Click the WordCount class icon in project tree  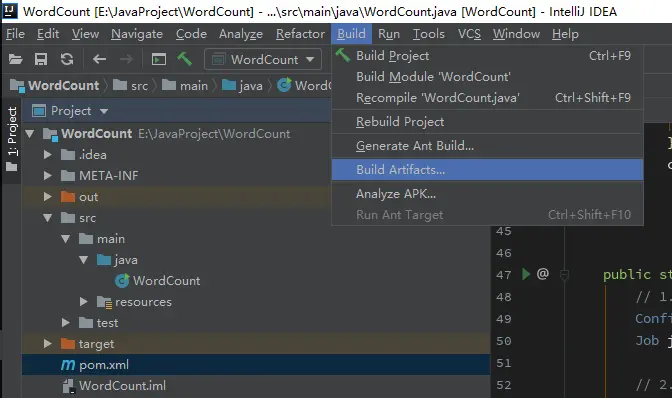(122, 281)
